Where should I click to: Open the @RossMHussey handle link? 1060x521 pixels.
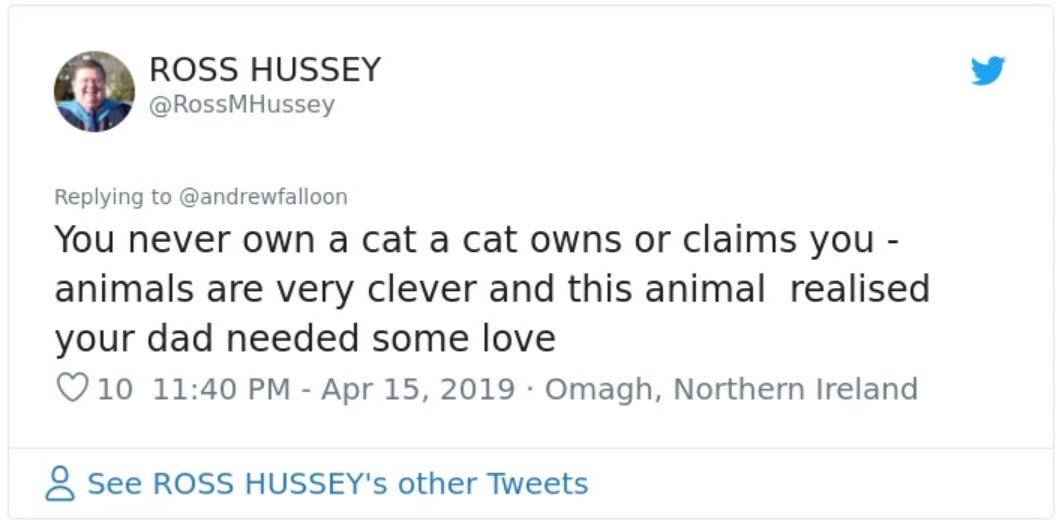(x=241, y=104)
